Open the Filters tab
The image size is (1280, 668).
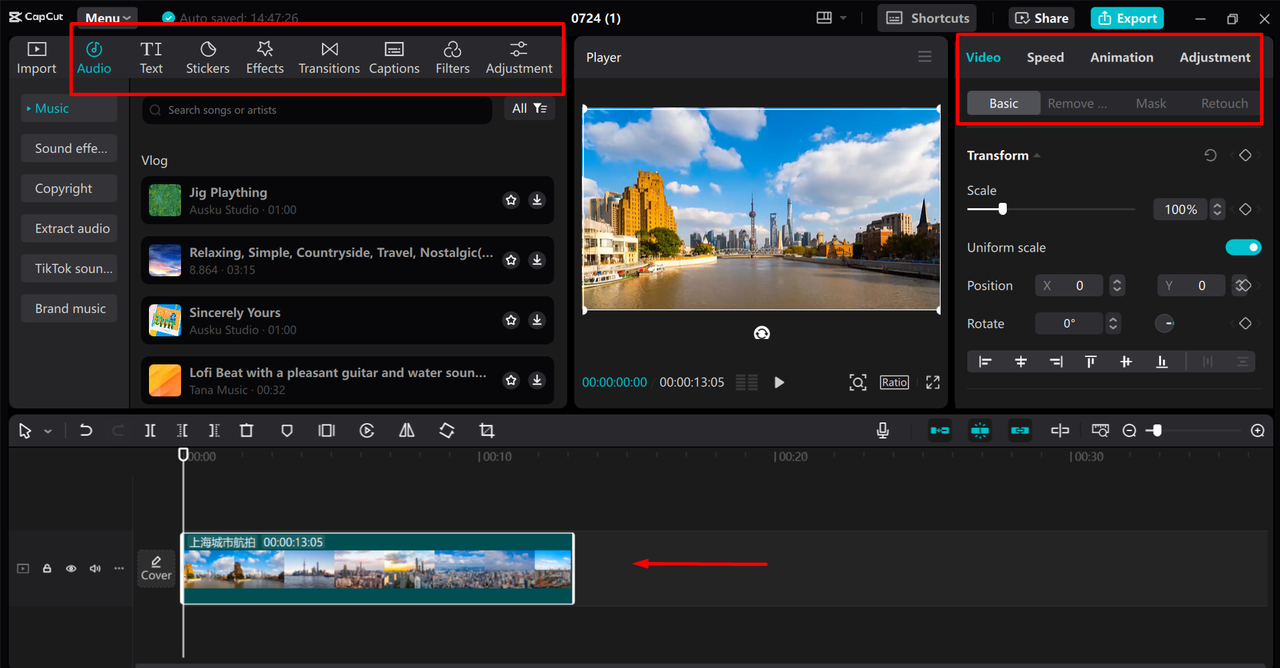pyautogui.click(x=452, y=58)
